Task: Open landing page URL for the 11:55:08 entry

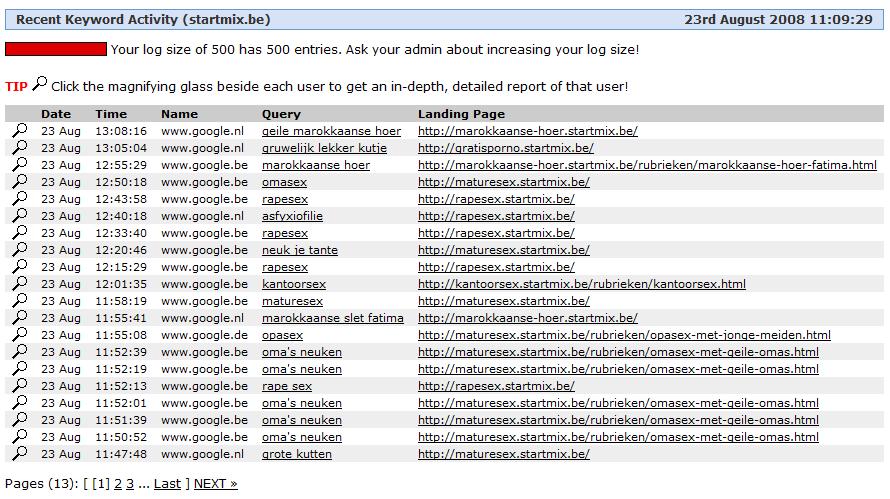Action: click(624, 335)
